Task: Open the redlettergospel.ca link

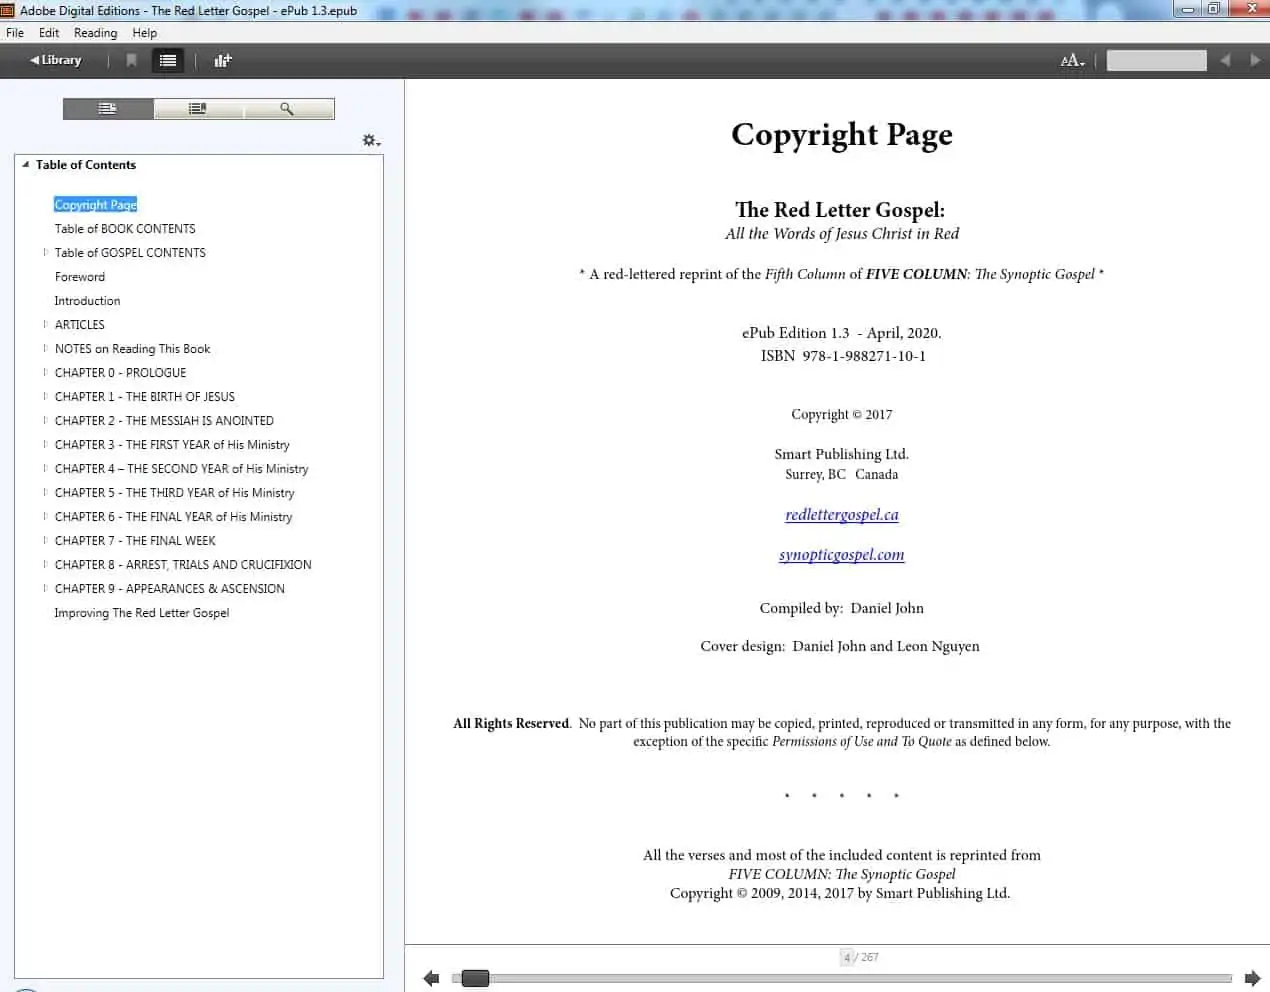Action: point(842,515)
